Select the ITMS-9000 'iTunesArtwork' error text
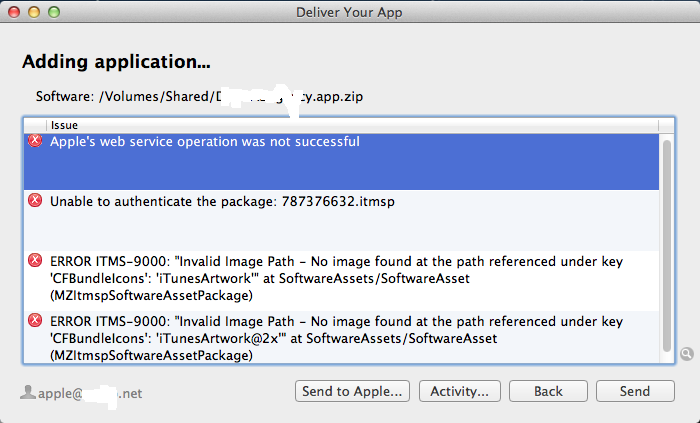Viewport: 700px width, 423px height. (336, 276)
